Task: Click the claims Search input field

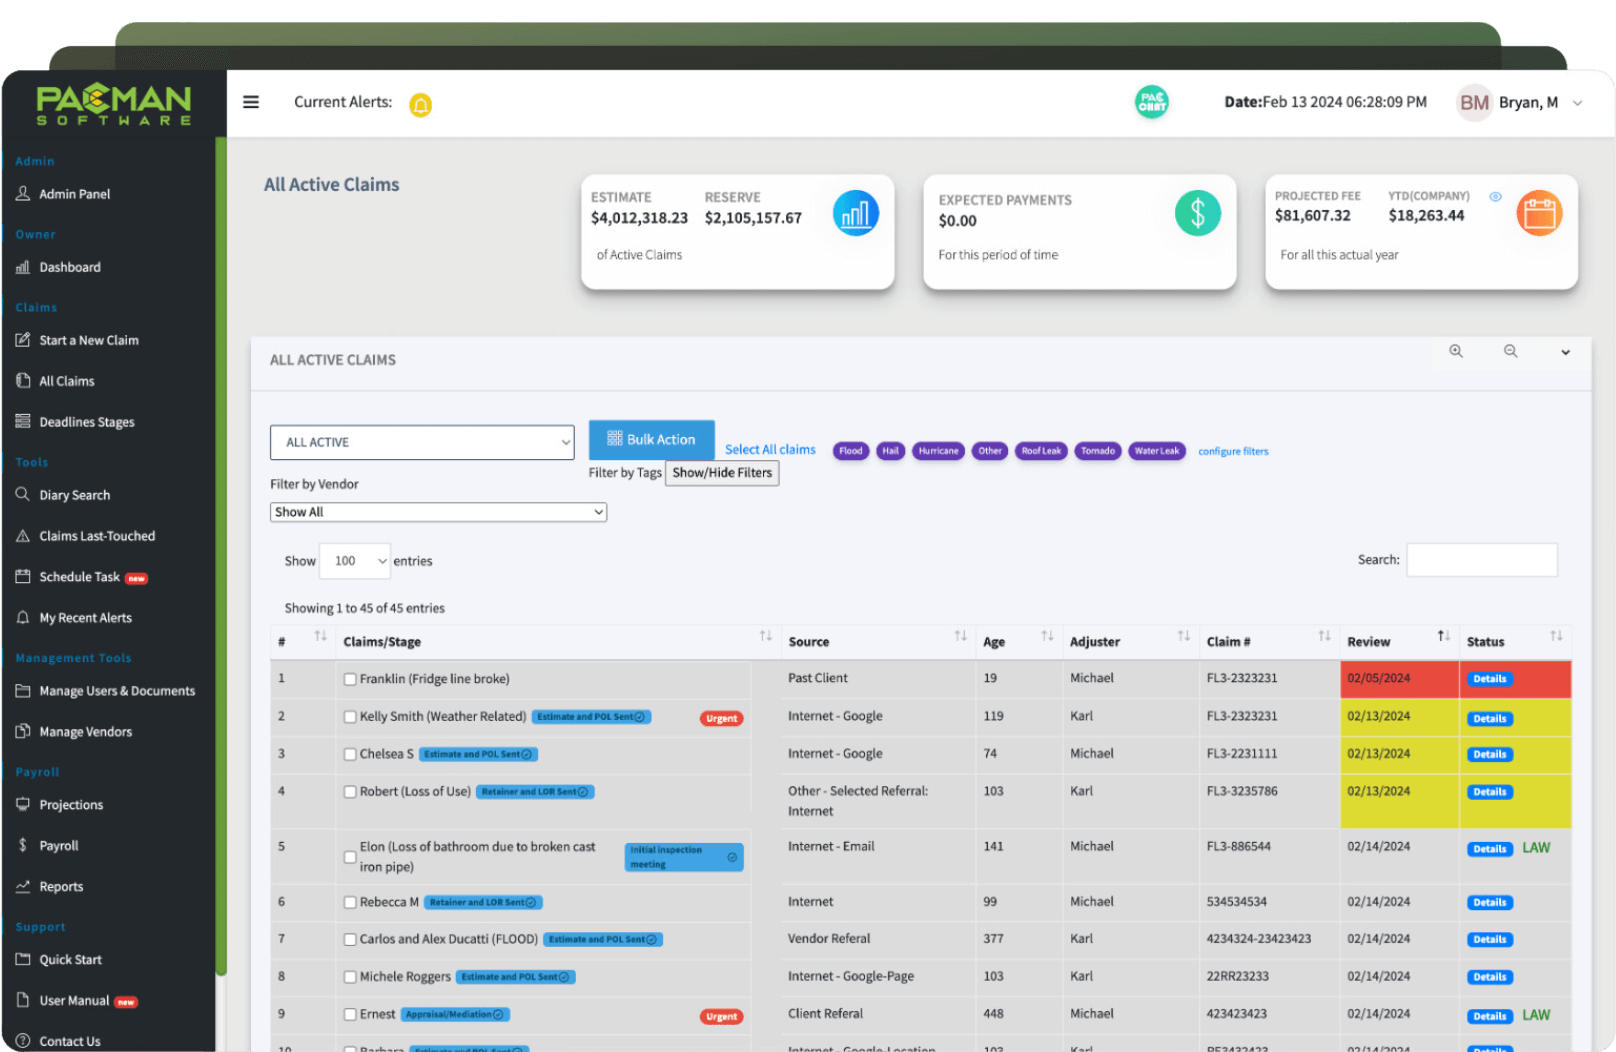Action: click(1481, 560)
